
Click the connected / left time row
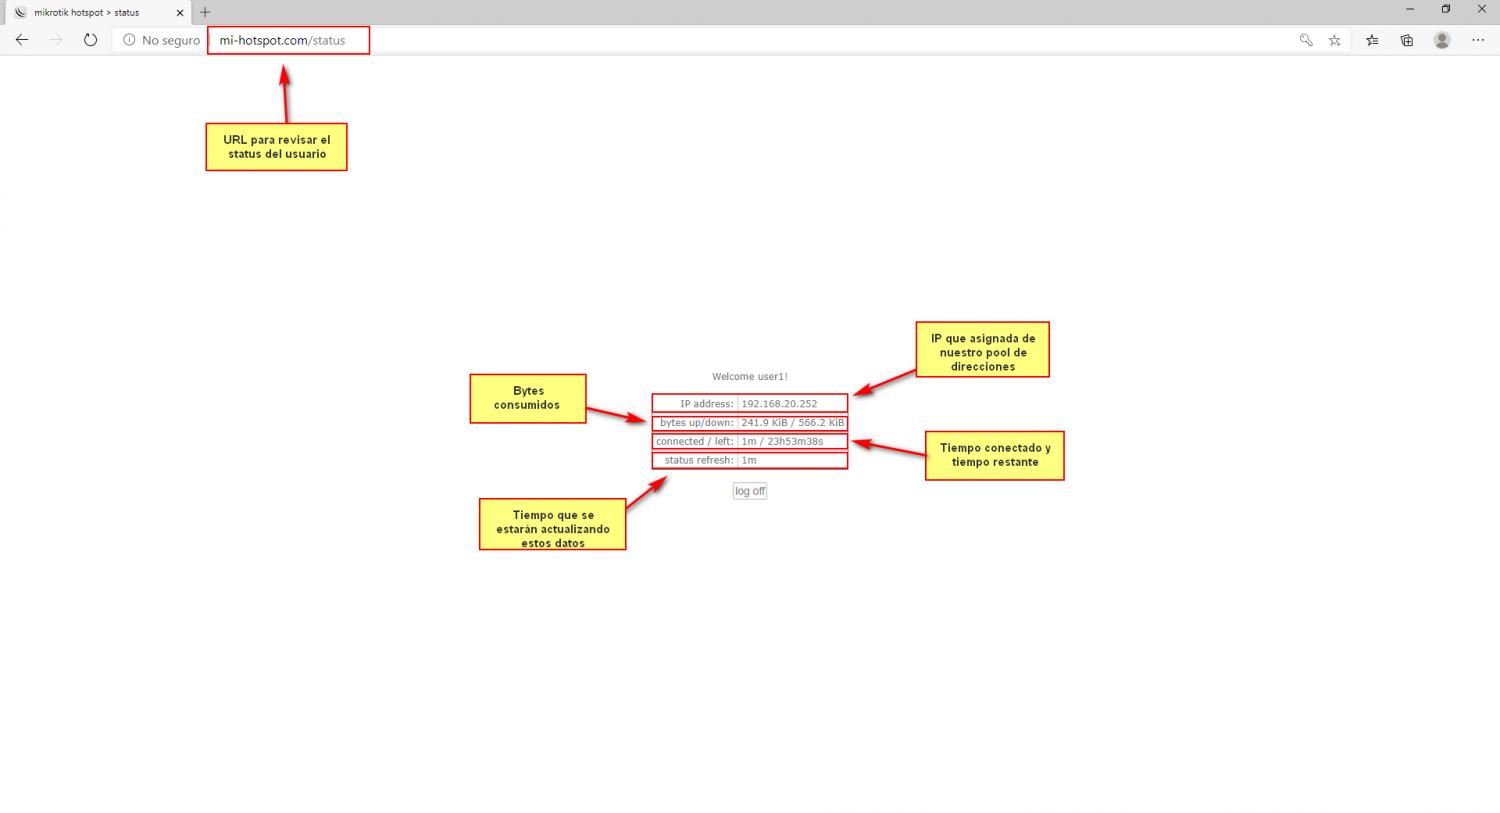pos(750,442)
